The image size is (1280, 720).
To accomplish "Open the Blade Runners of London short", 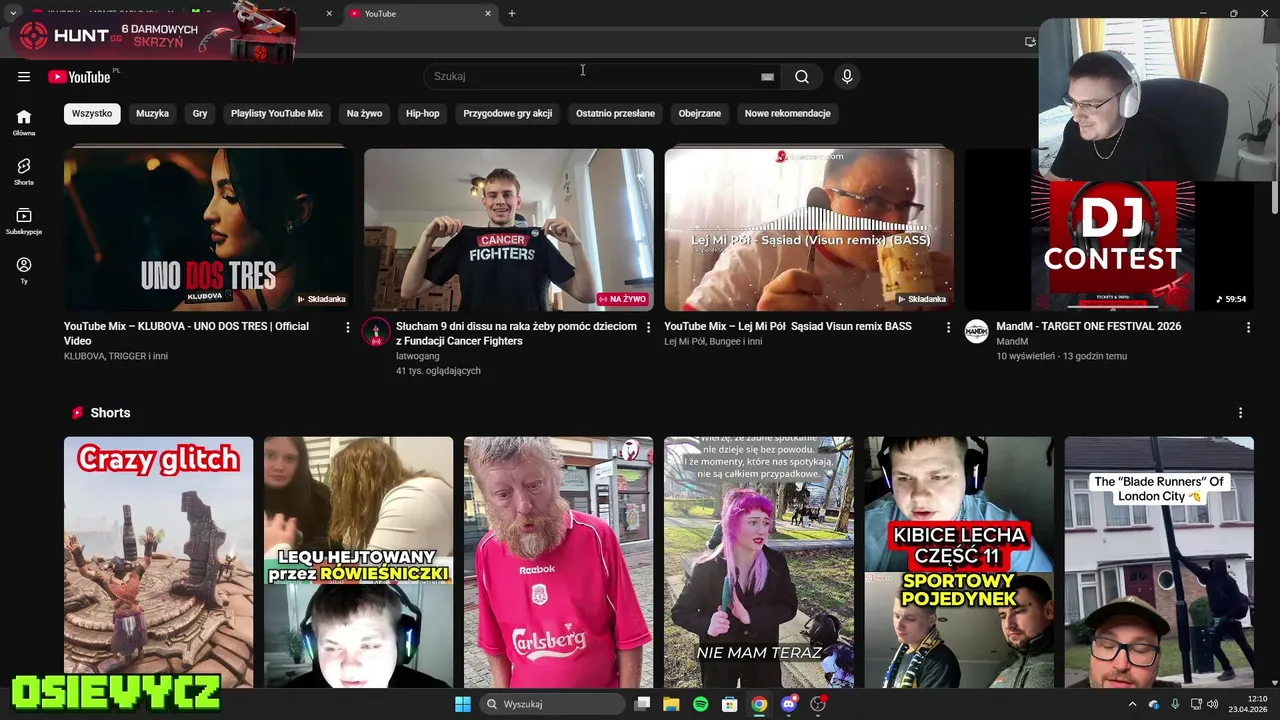I will click(x=1159, y=562).
